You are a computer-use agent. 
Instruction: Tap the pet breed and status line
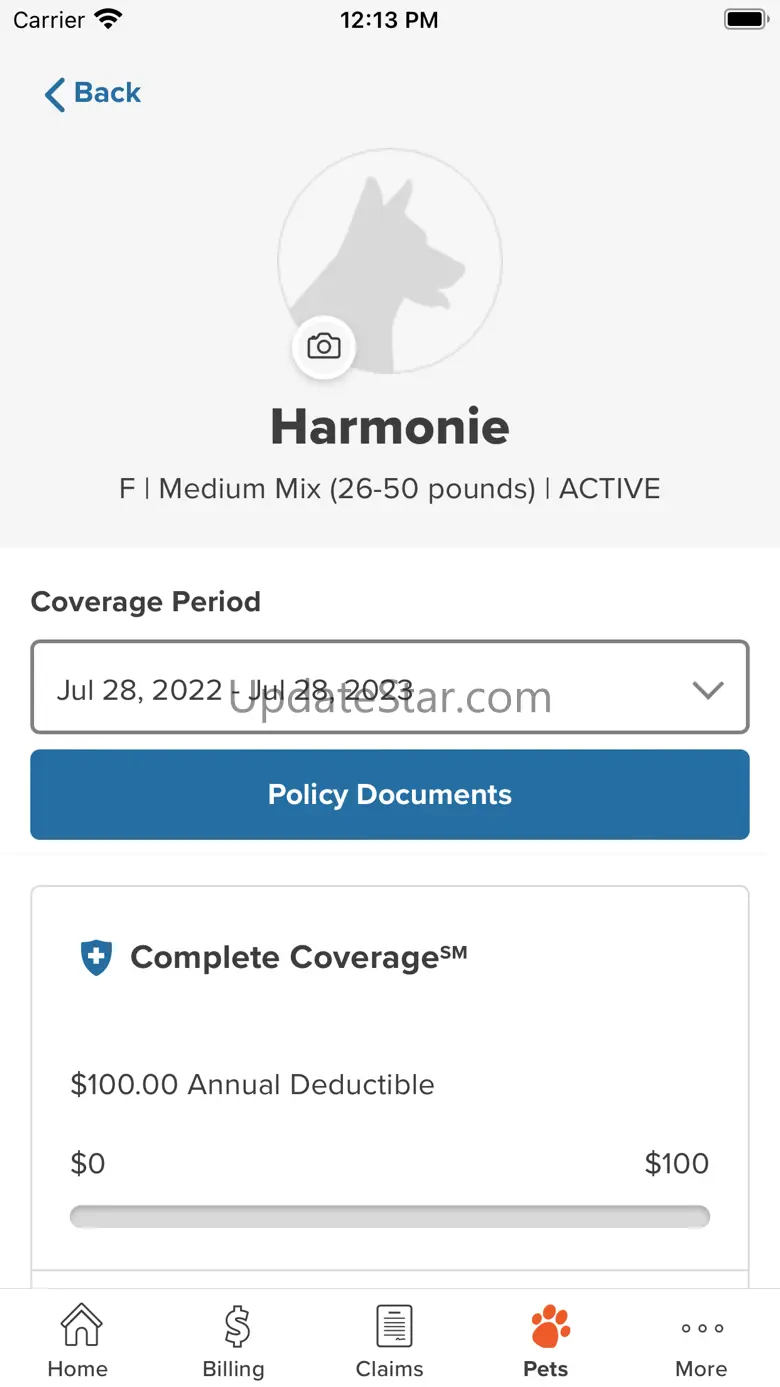pyautogui.click(x=390, y=489)
